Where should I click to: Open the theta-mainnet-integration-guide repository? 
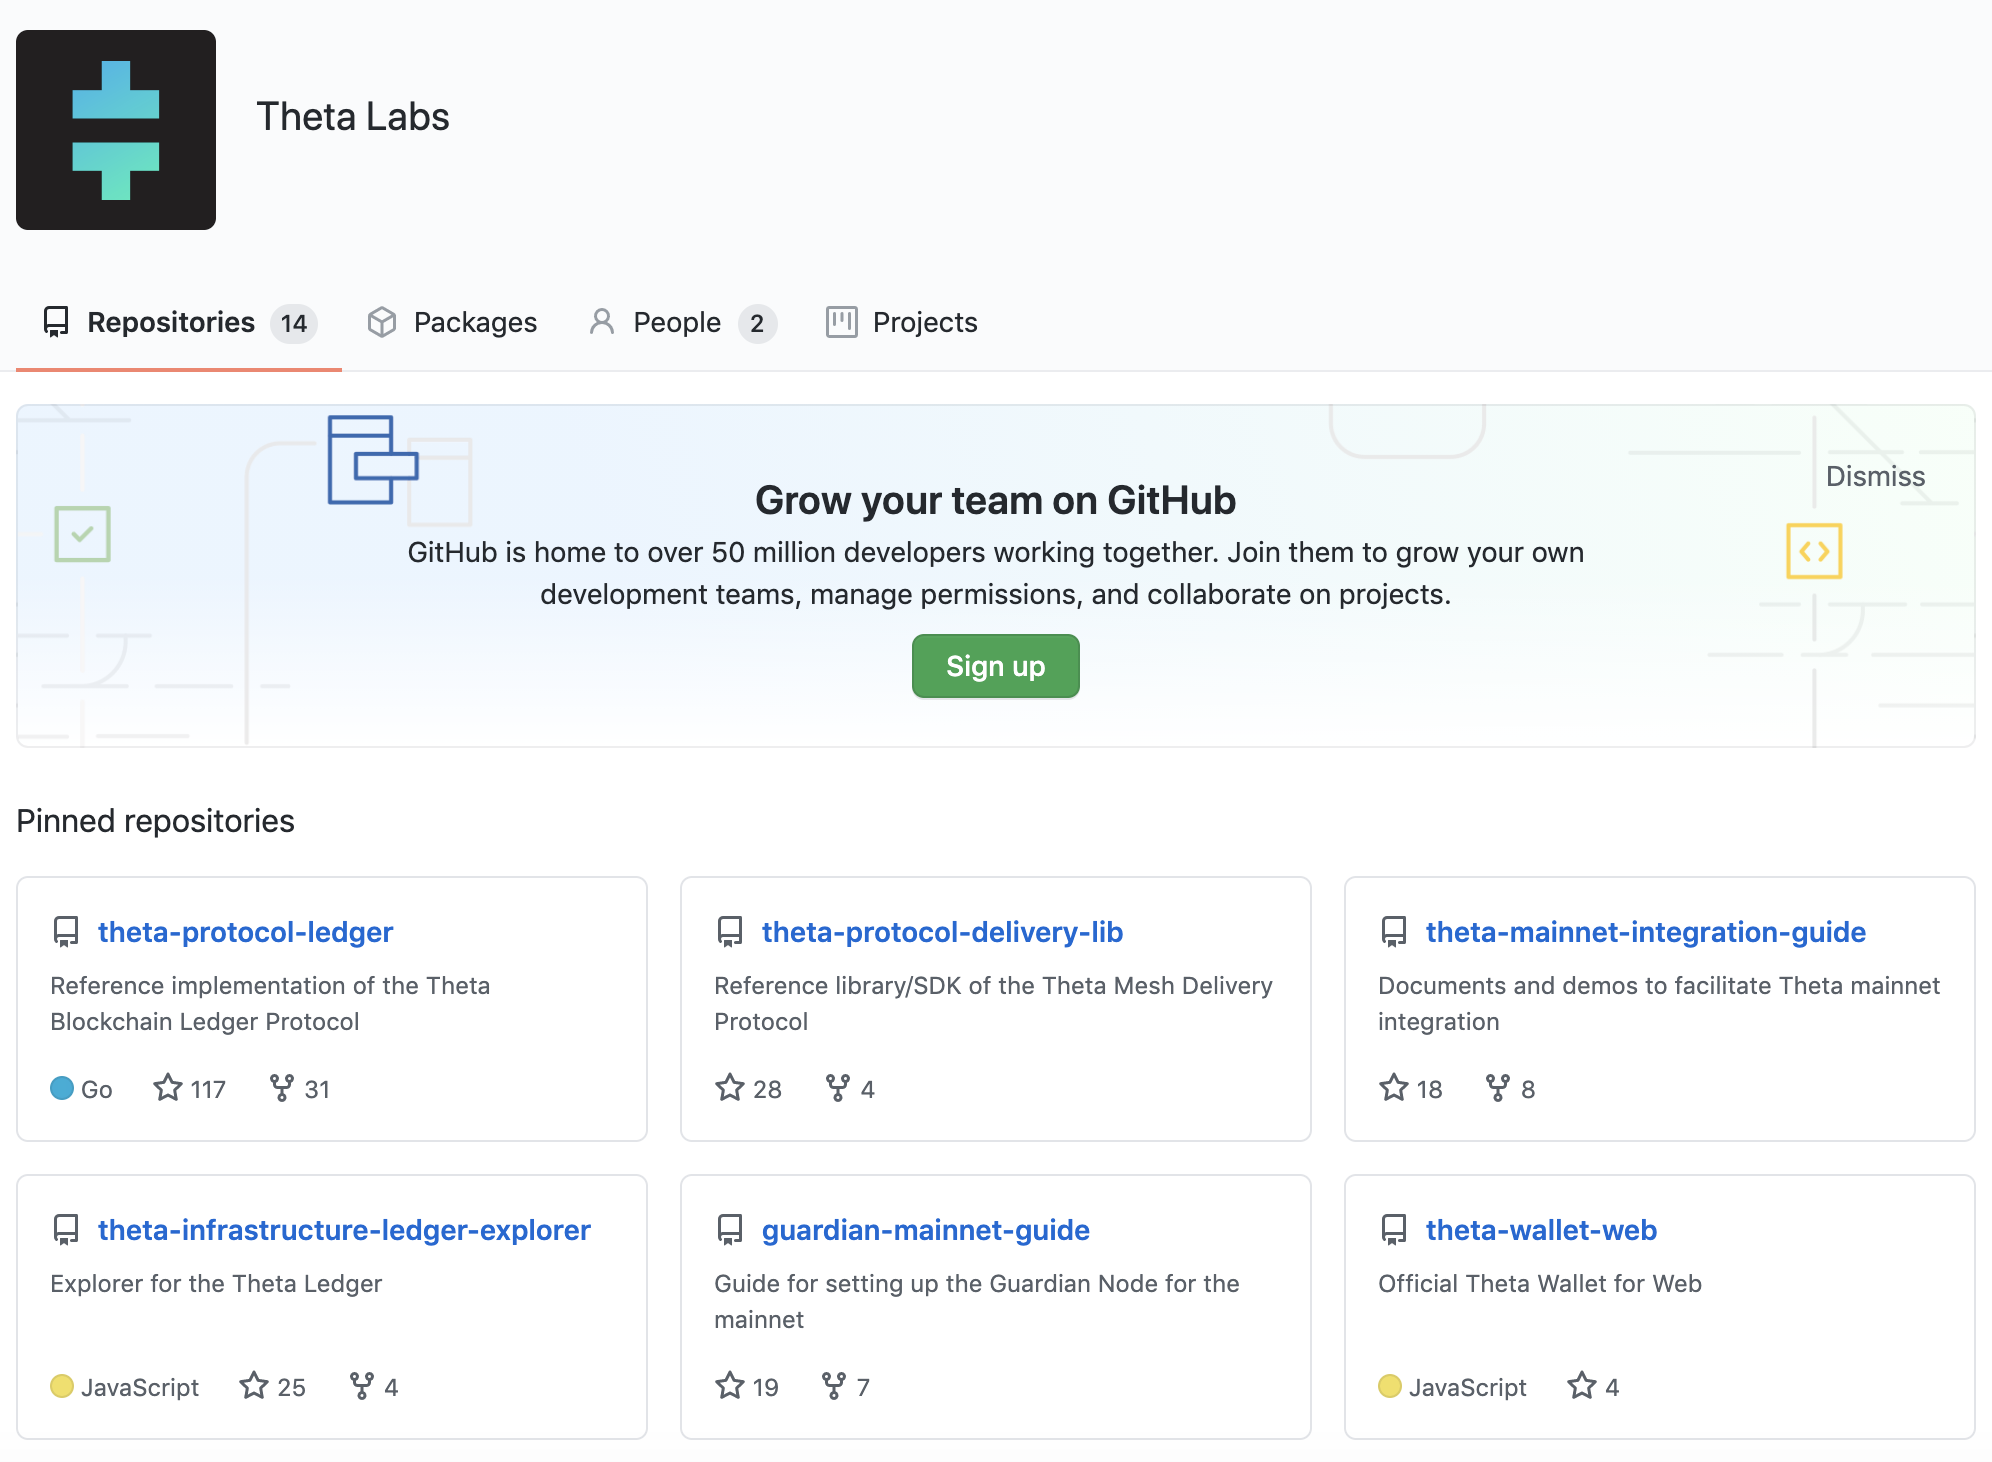tap(1645, 932)
